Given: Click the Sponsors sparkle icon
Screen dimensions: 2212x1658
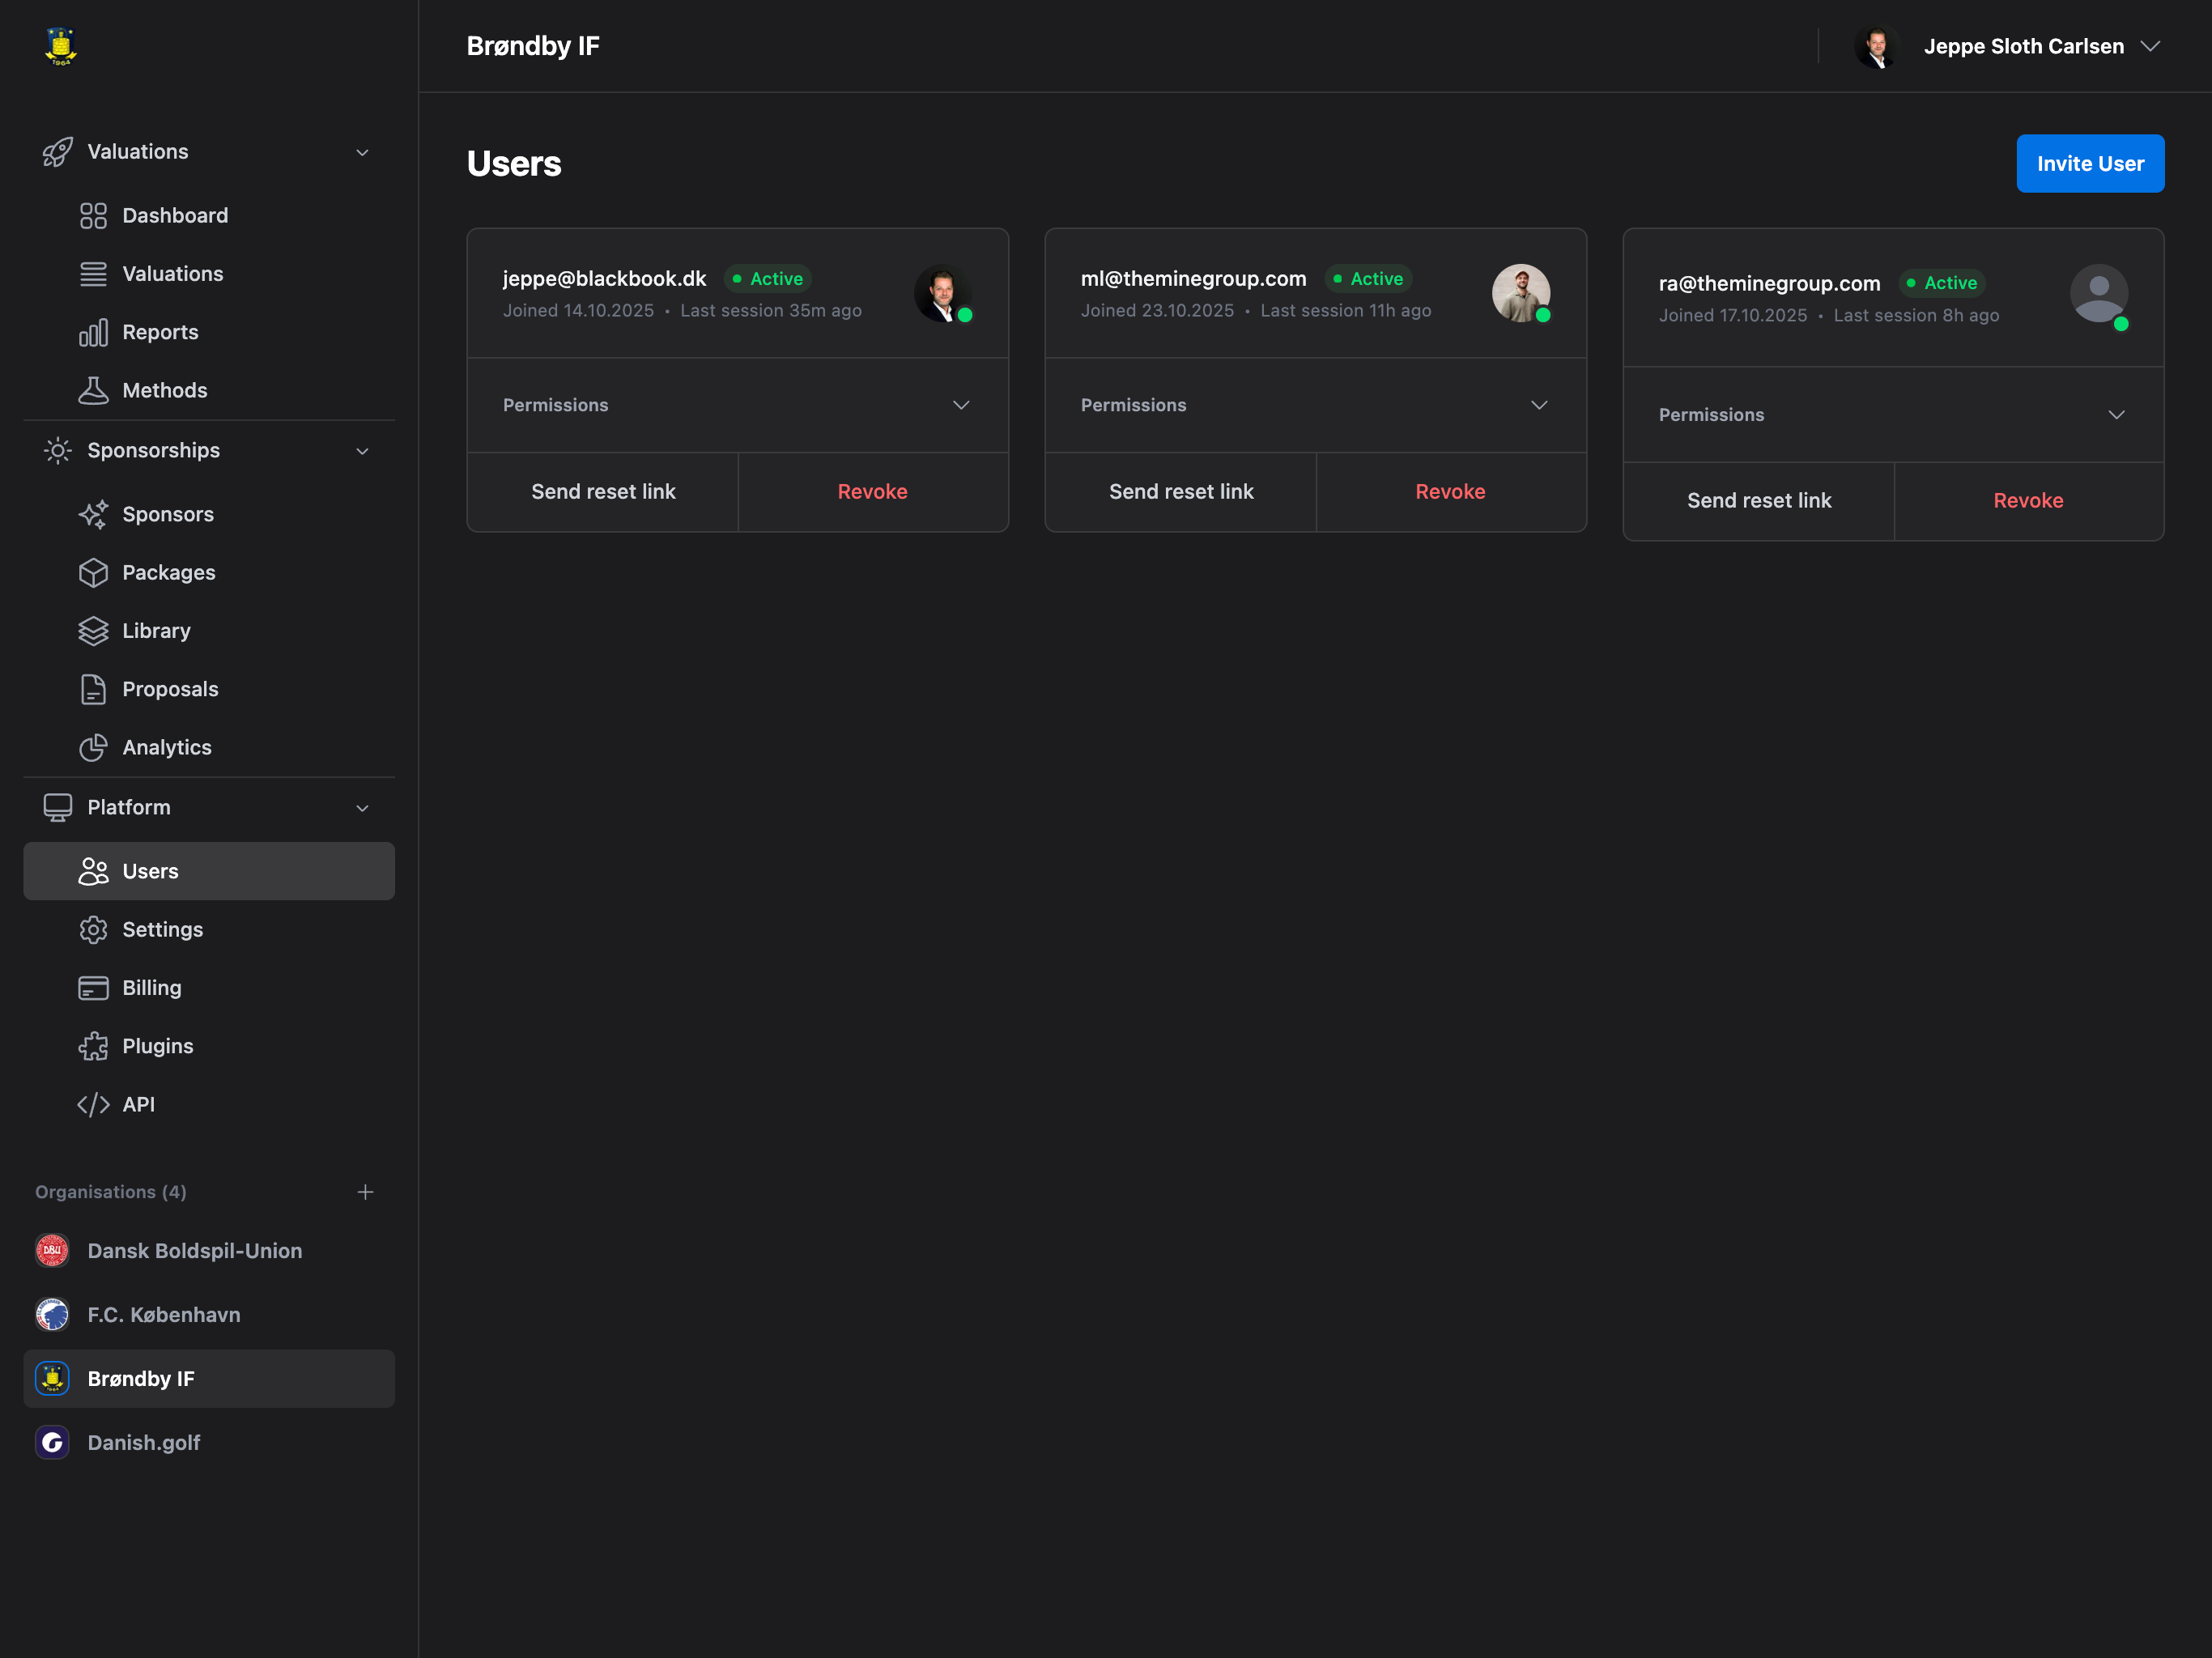Looking at the screenshot, I should point(93,515).
